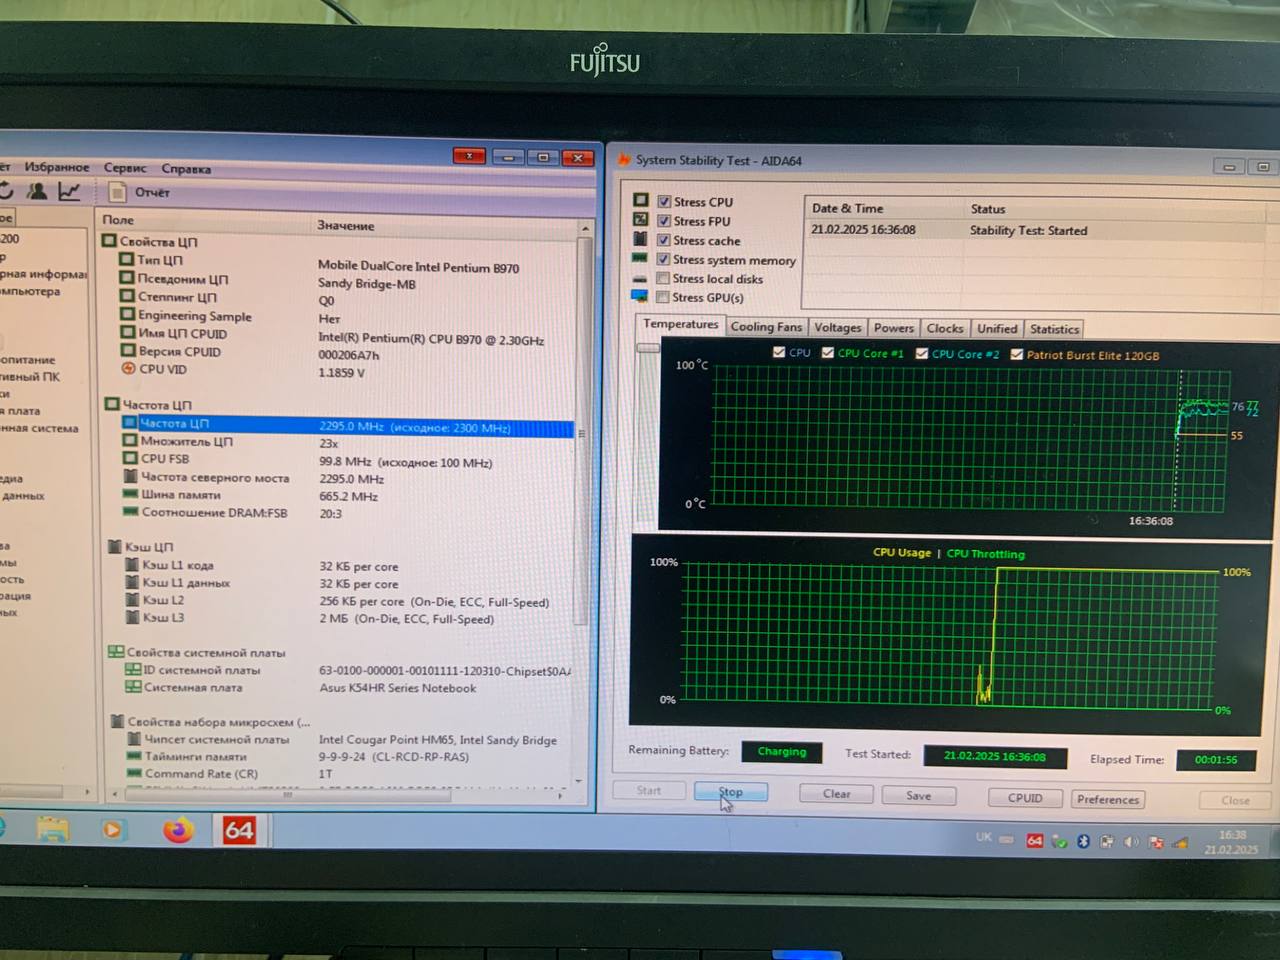The image size is (1280, 960).
Task: Open the Preferences button
Action: tap(1108, 799)
